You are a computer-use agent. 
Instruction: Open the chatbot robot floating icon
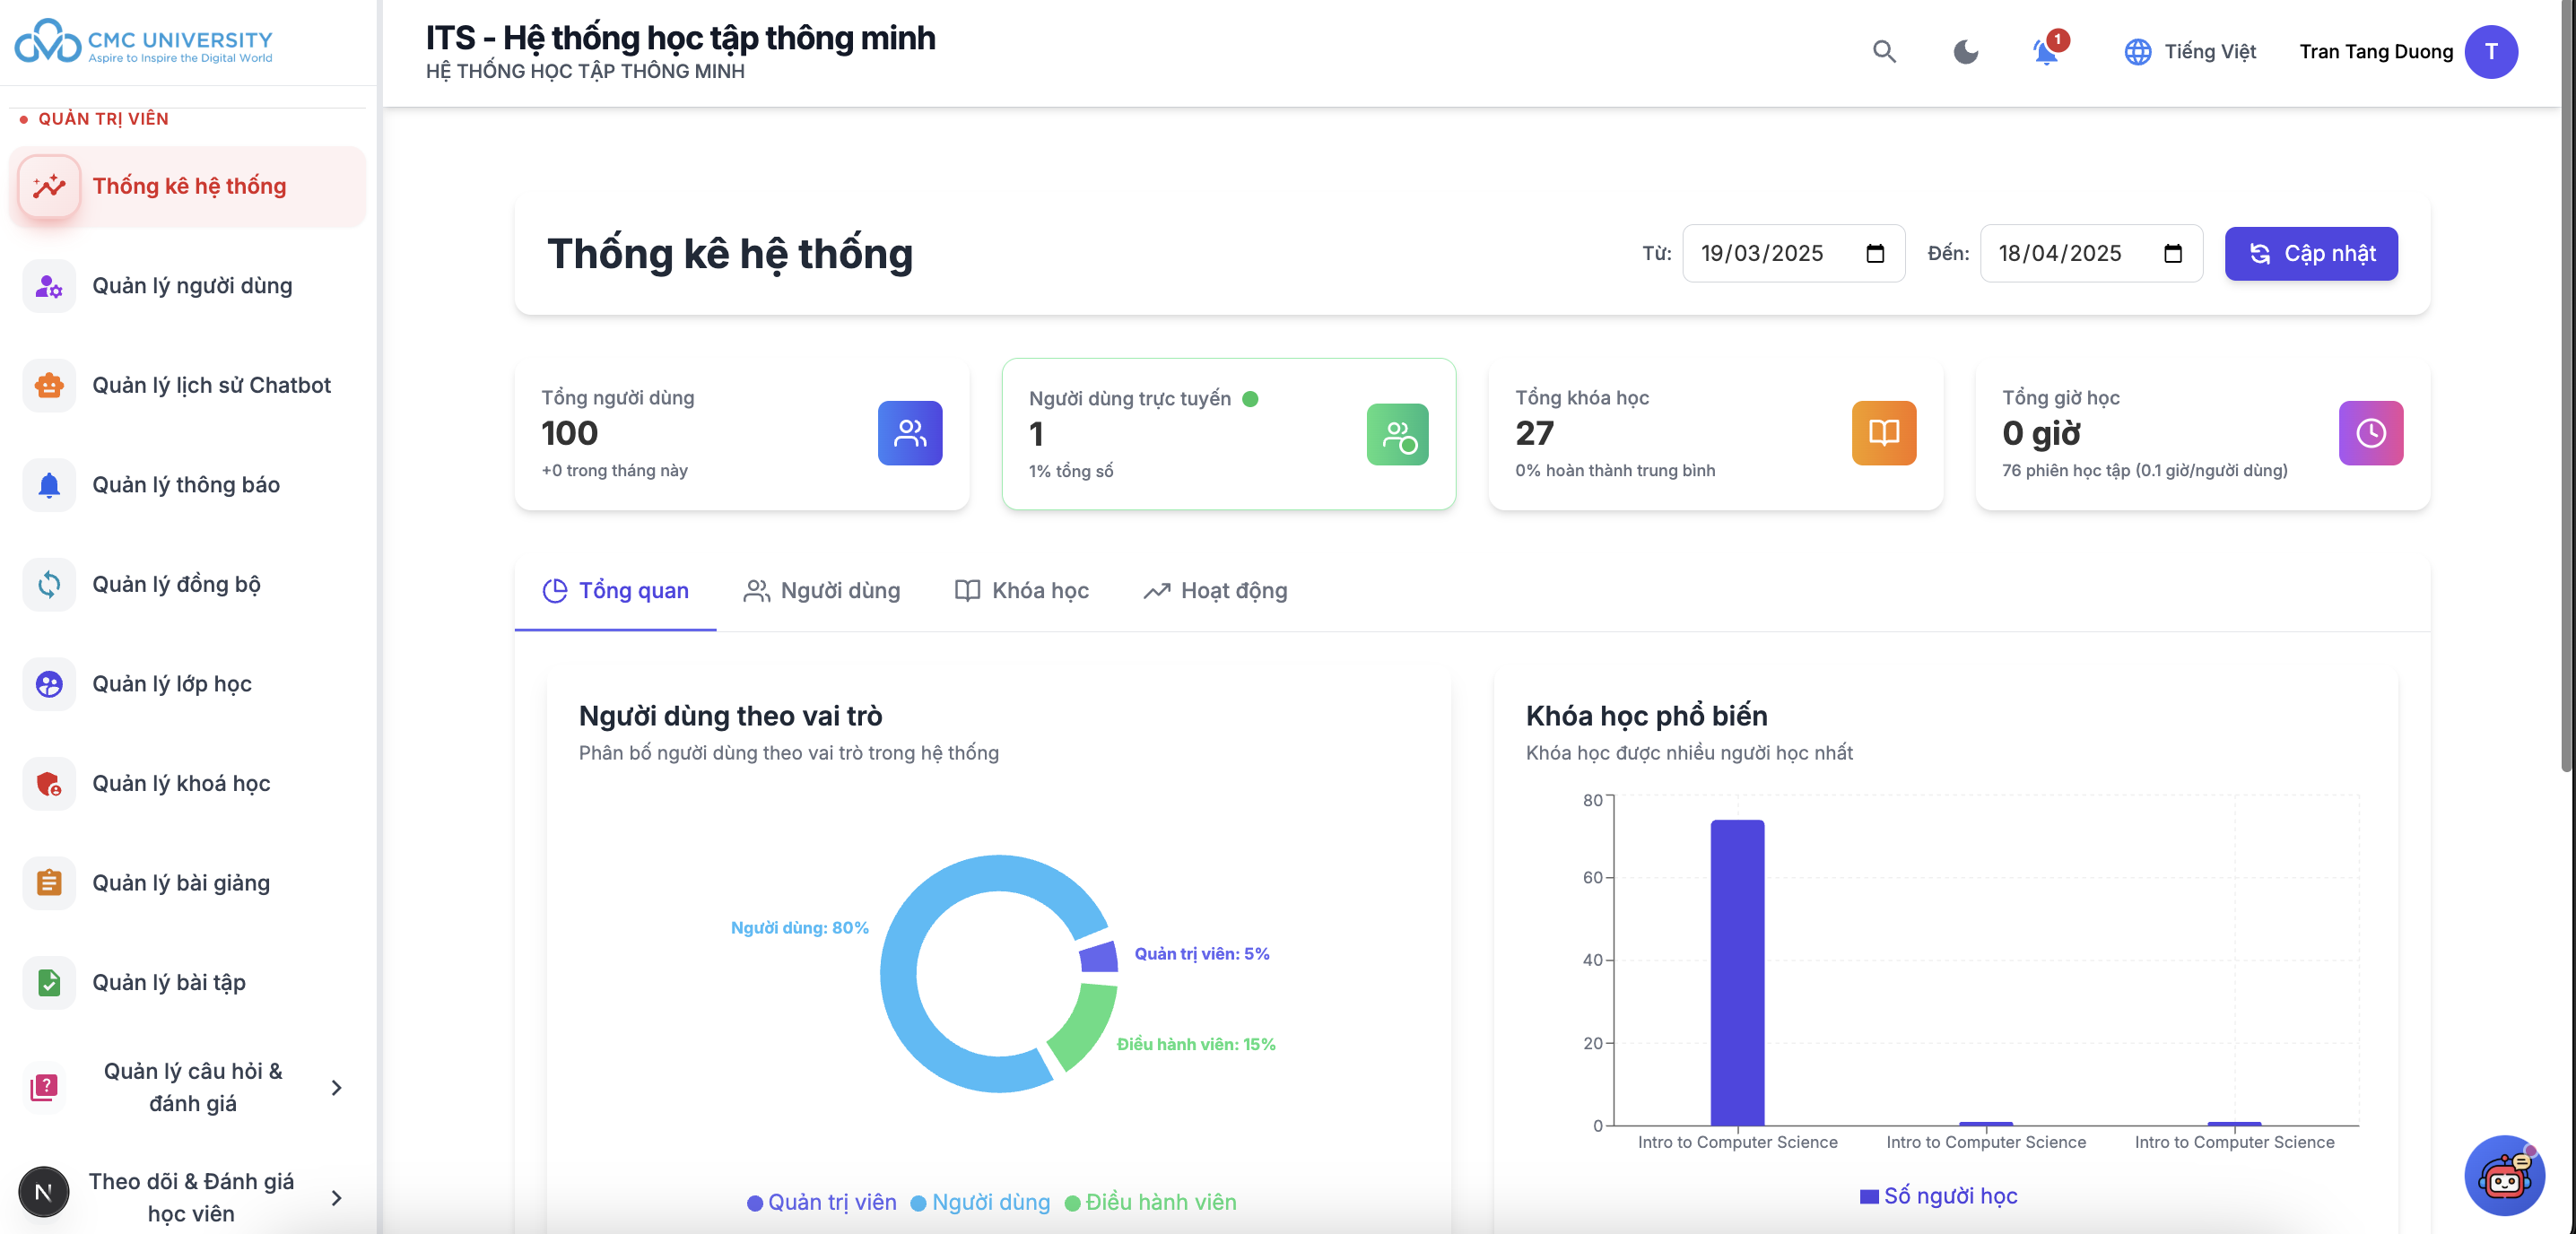(2503, 1176)
